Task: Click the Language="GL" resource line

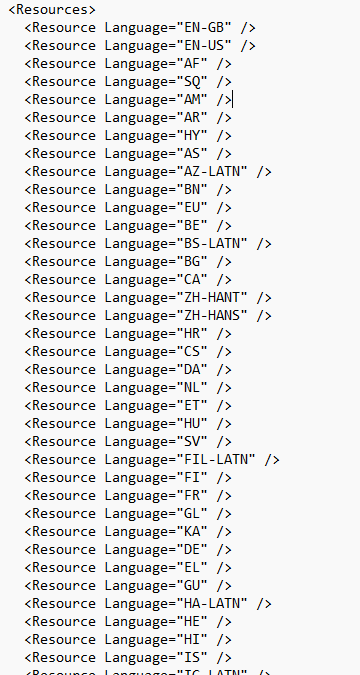Action: (128, 514)
